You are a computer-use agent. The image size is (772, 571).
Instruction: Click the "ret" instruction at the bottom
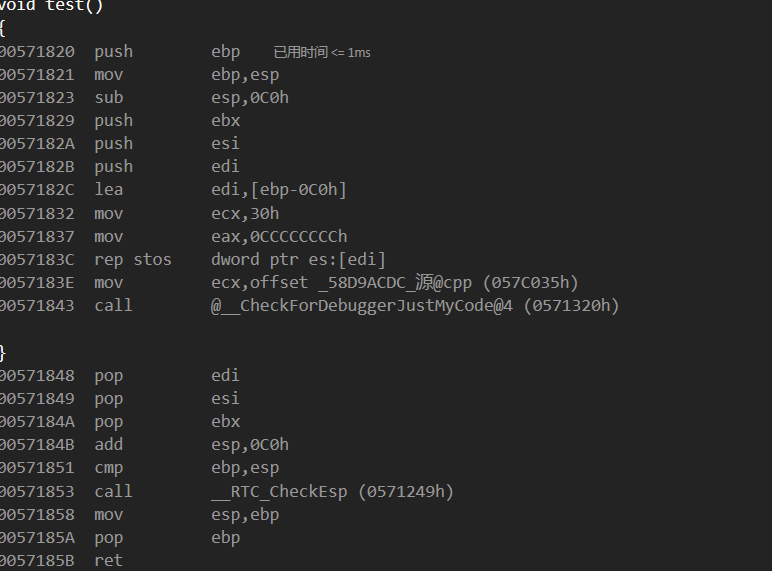pyautogui.click(x=108, y=561)
